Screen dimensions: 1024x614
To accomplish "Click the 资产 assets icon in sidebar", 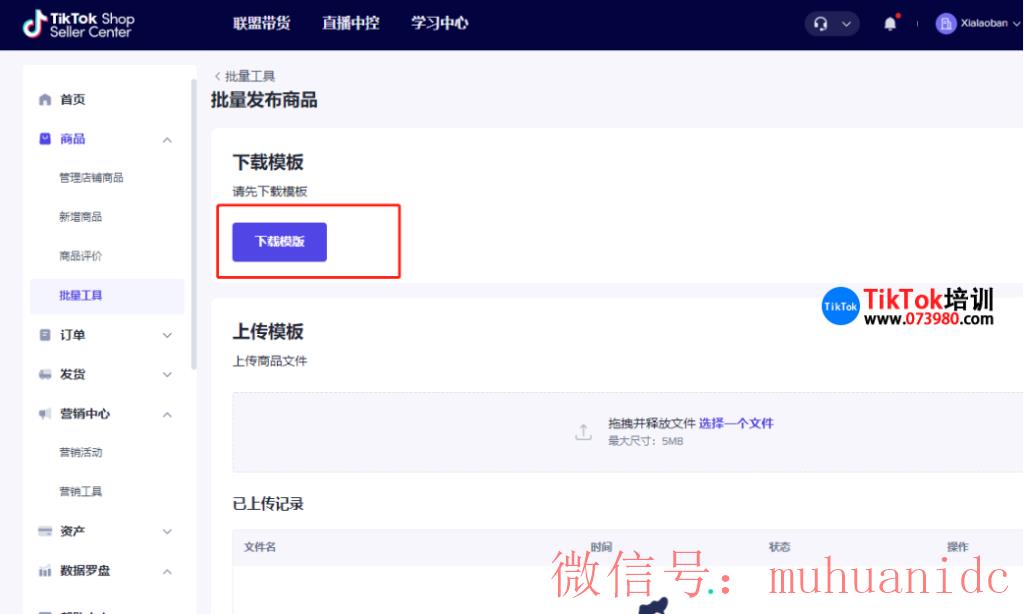I will pos(45,531).
